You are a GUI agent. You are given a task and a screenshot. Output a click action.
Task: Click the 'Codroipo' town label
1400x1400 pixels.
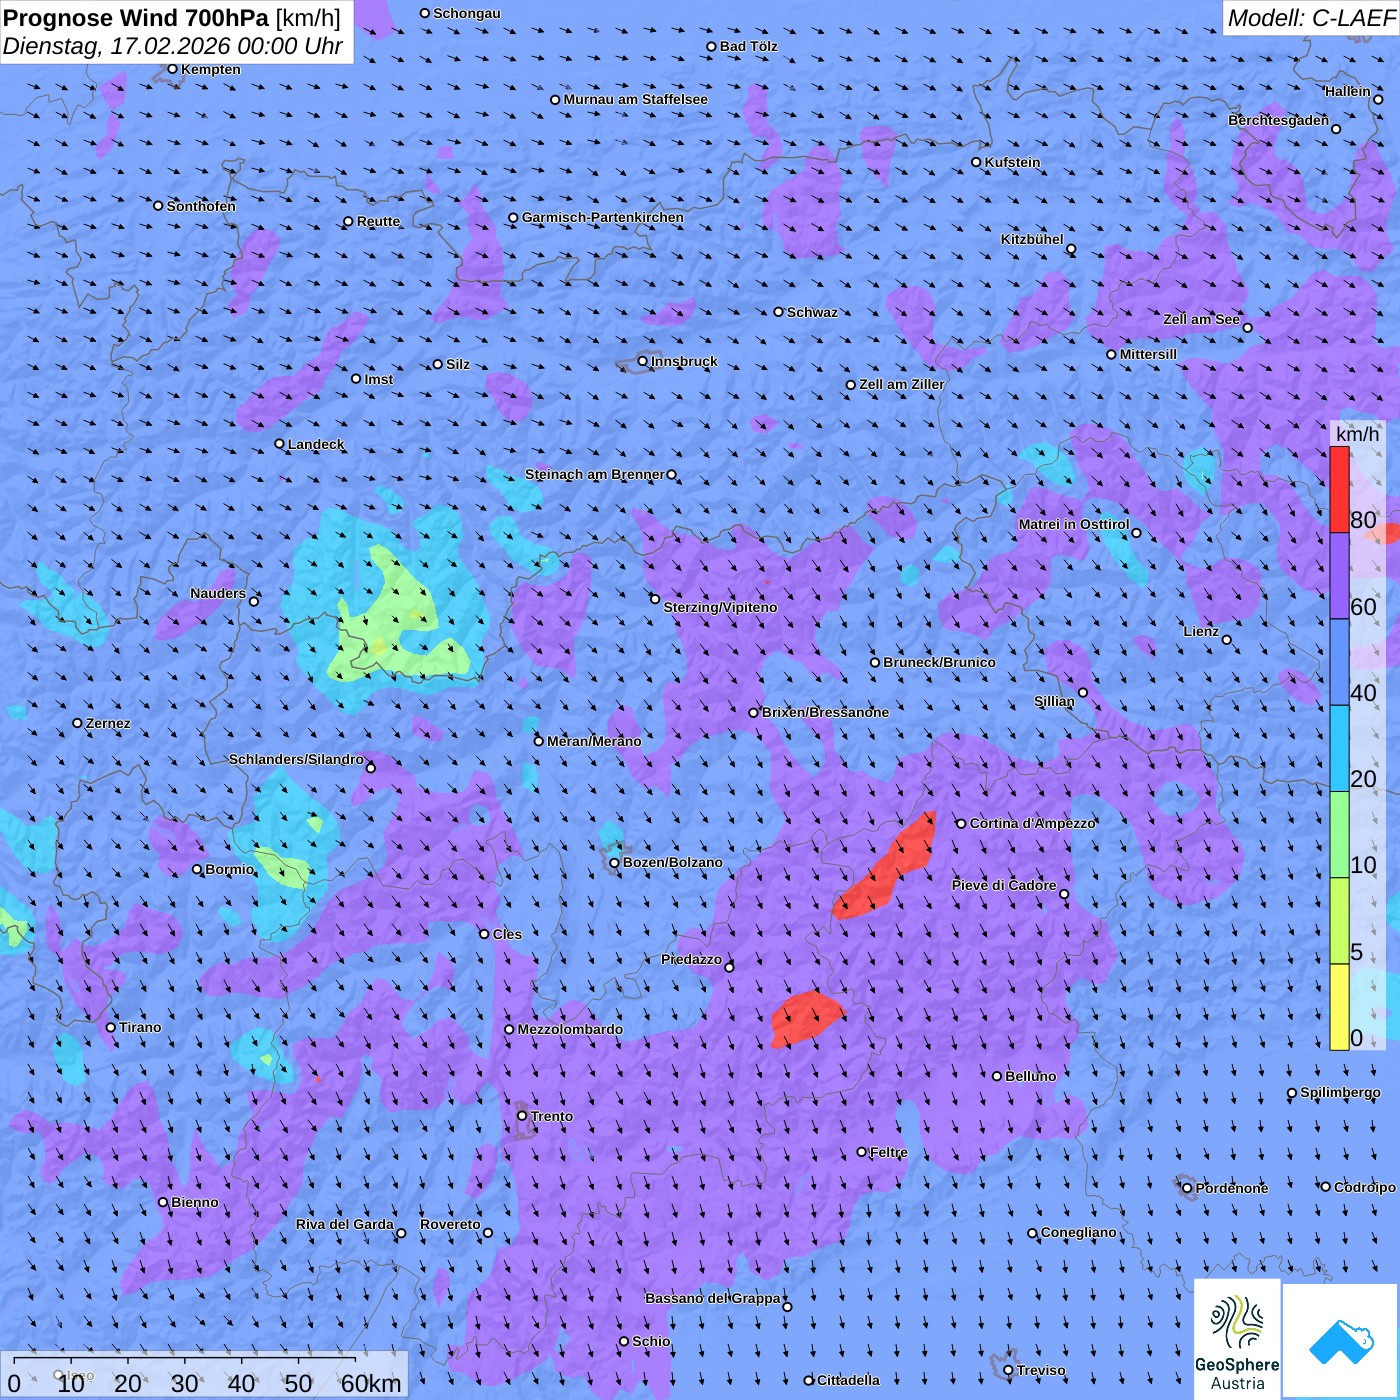click(x=1365, y=1187)
